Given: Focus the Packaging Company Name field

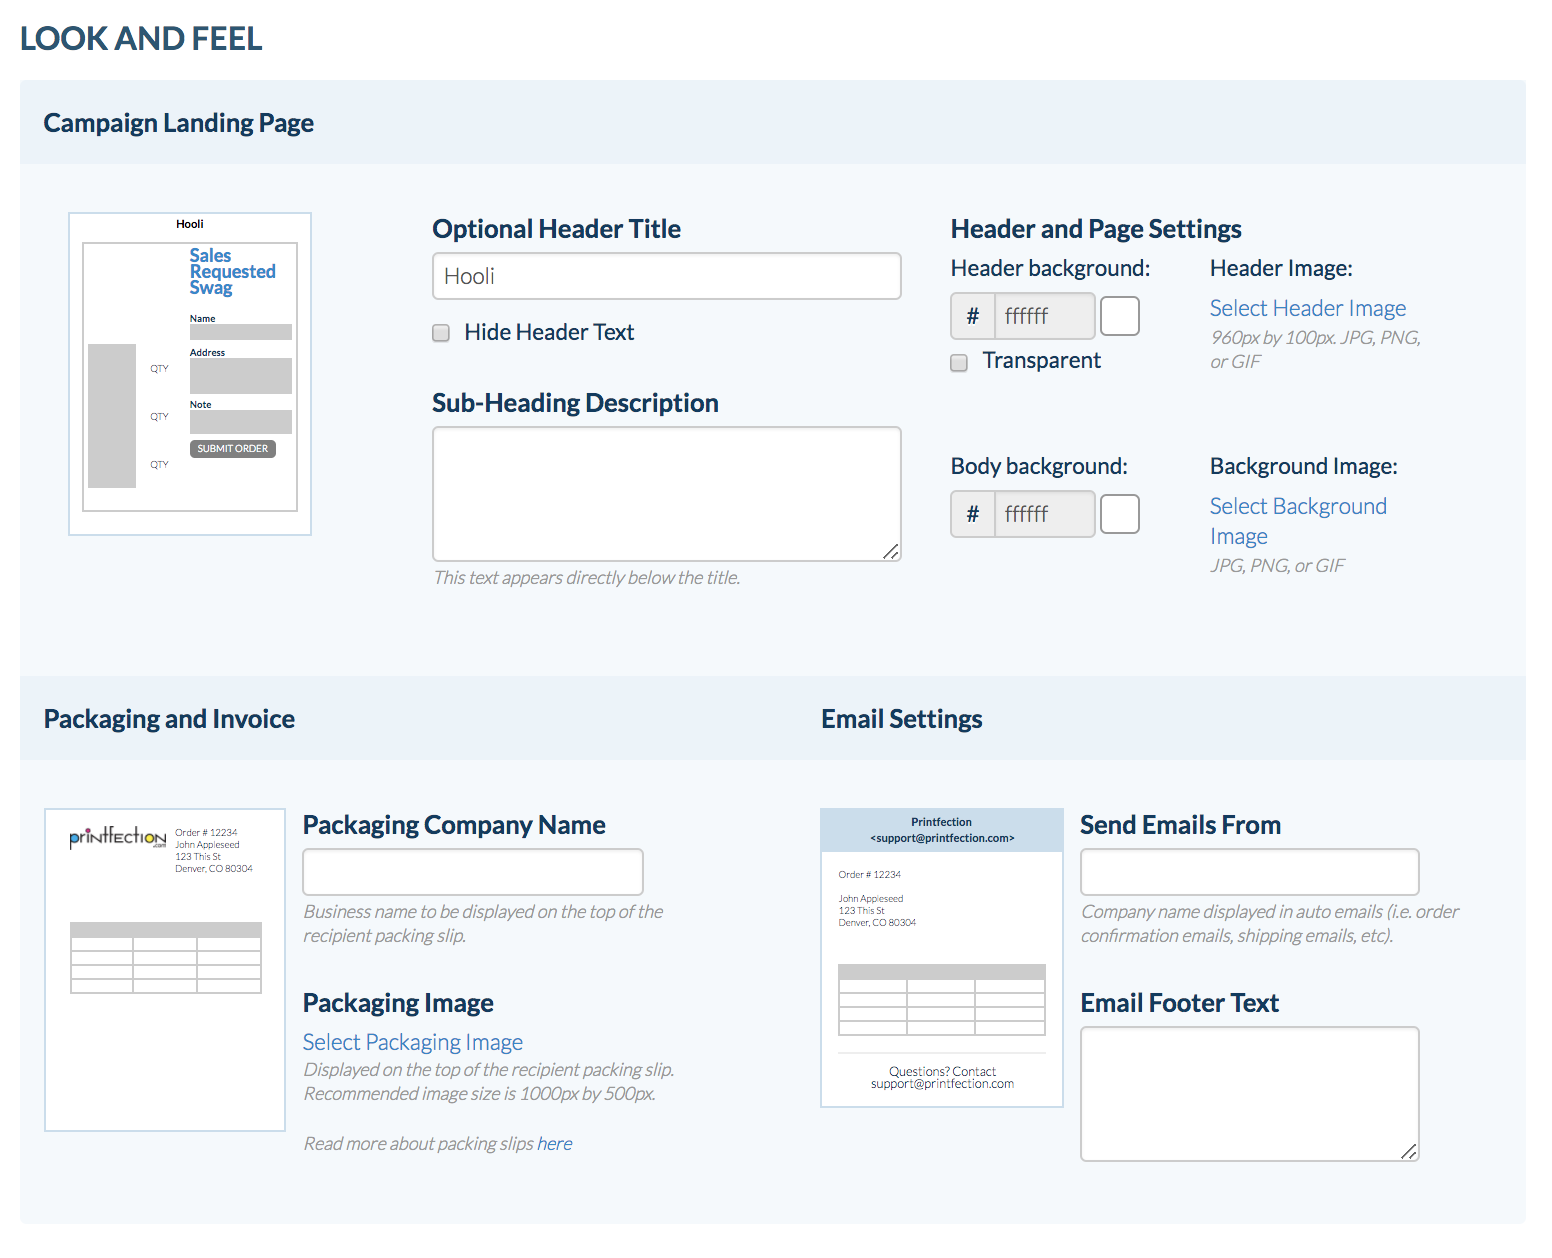Looking at the screenshot, I should tap(472, 872).
